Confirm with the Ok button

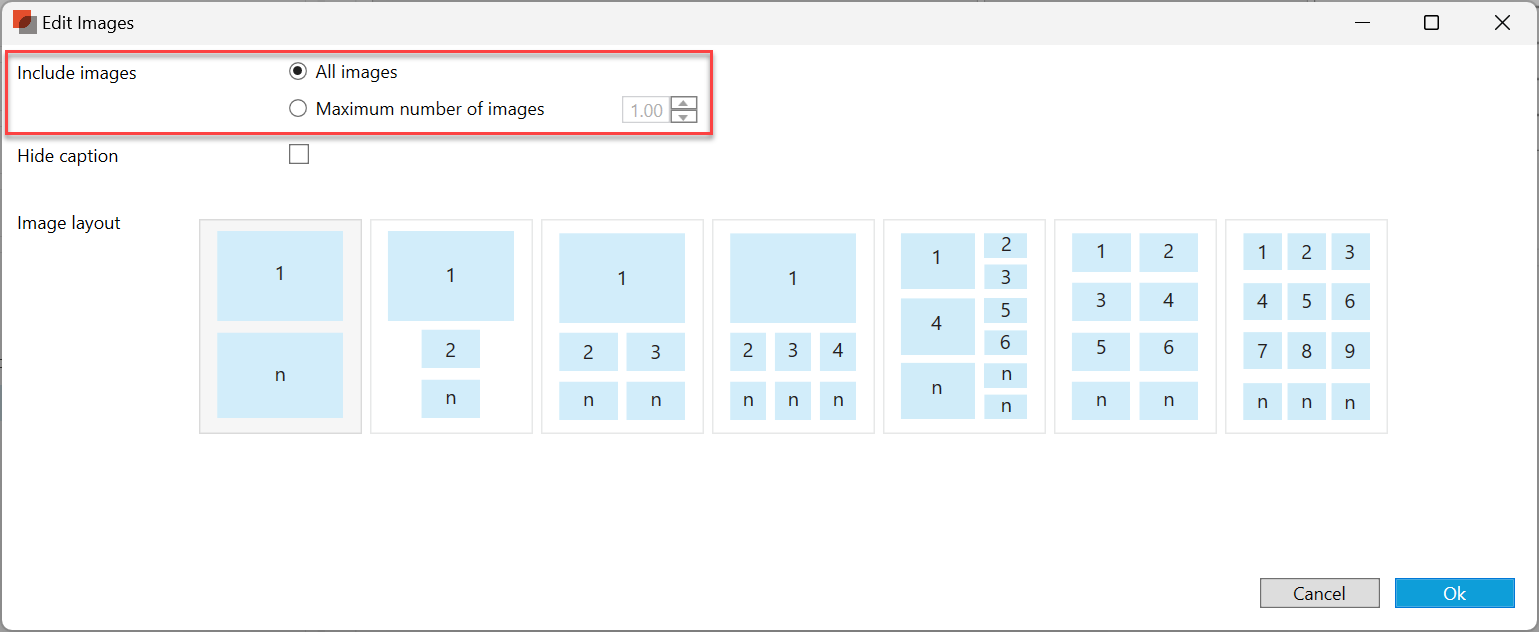(1454, 593)
